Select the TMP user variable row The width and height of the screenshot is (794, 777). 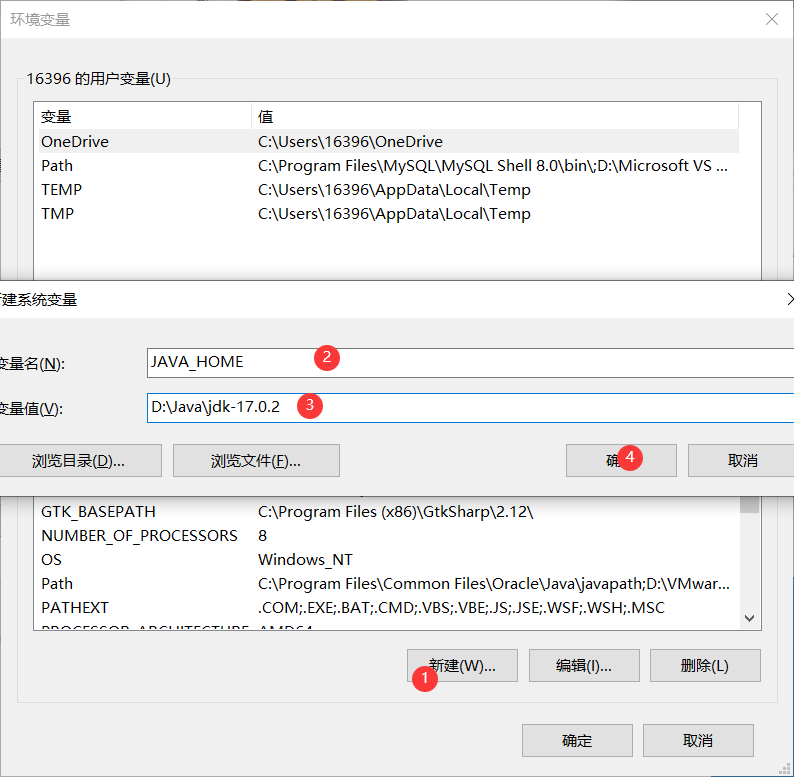click(388, 213)
